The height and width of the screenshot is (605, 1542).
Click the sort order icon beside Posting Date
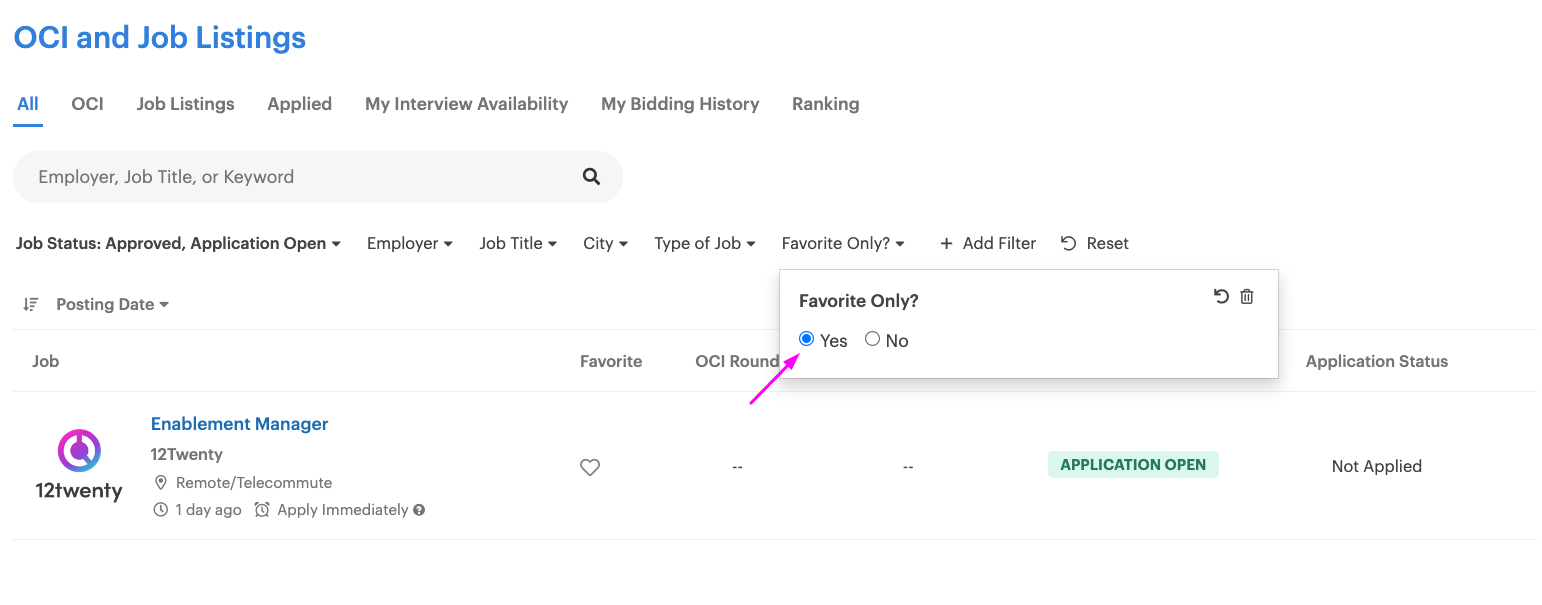tap(31, 304)
